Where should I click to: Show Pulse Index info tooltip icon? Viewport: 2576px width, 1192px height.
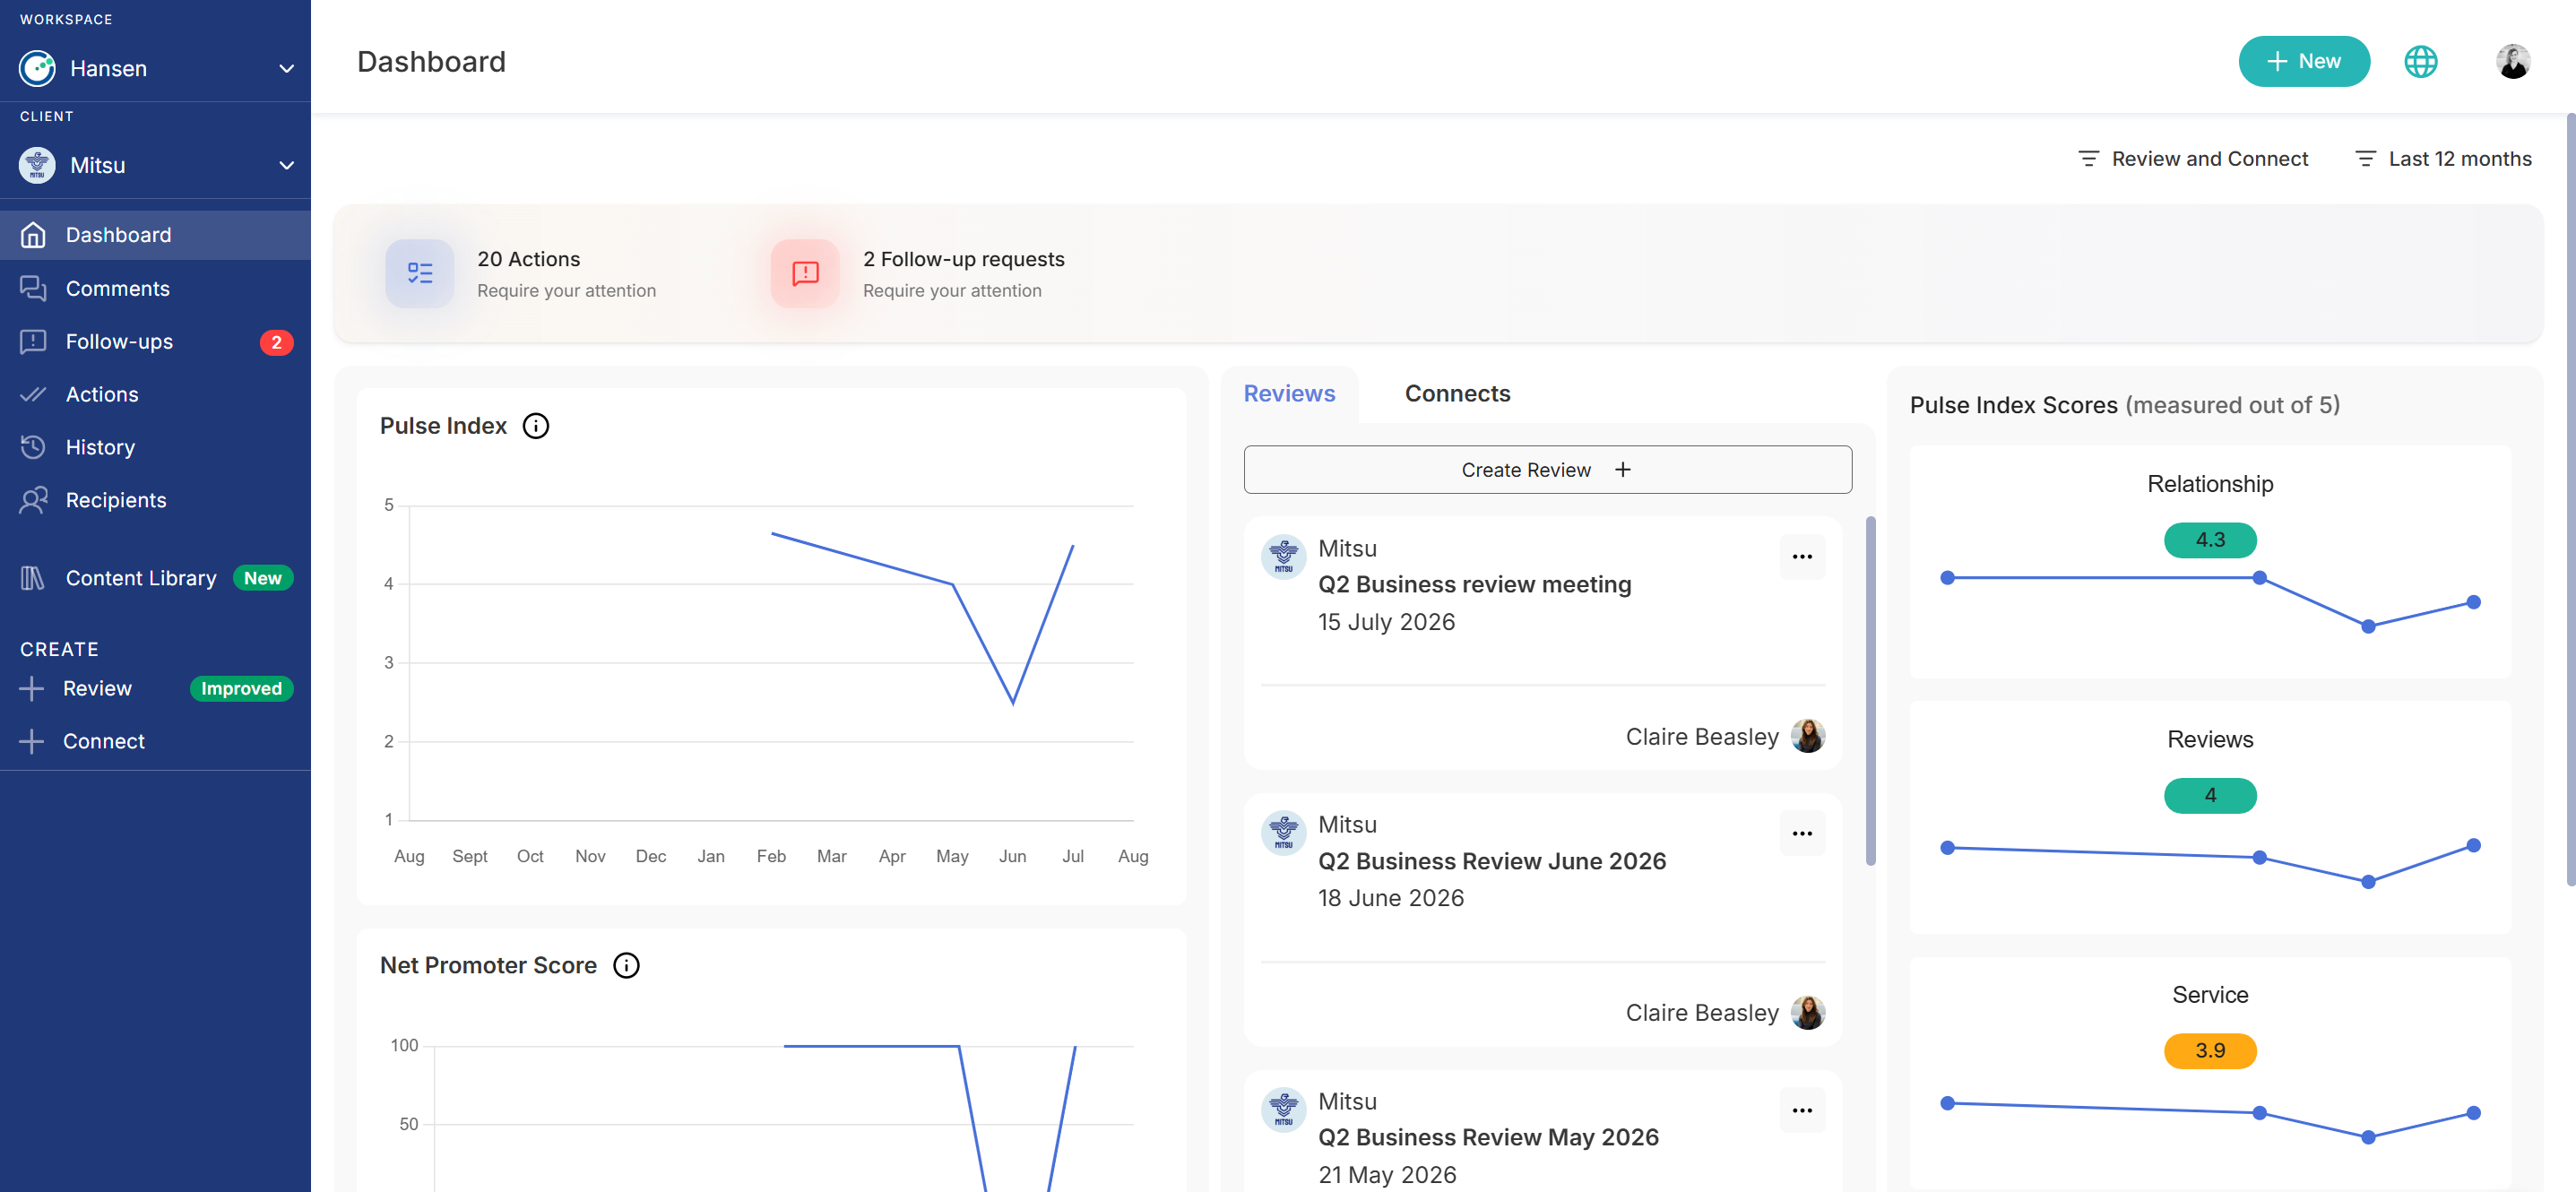(x=536, y=426)
